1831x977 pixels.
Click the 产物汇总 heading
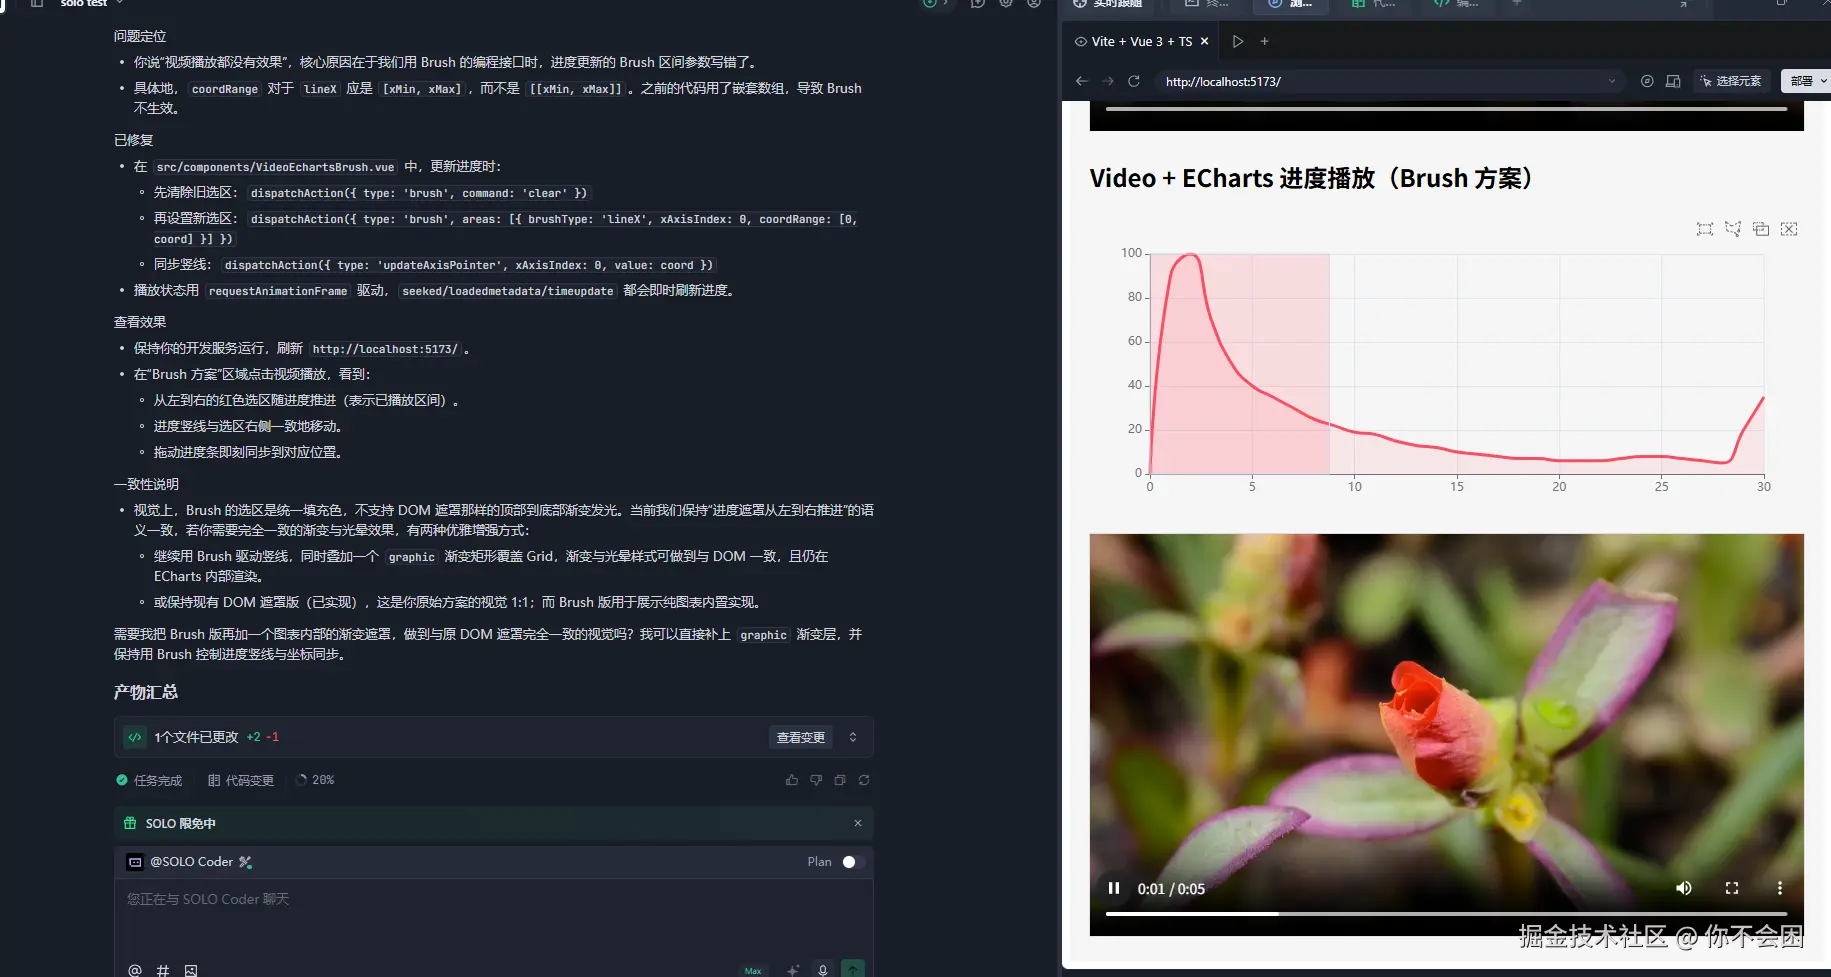146,692
